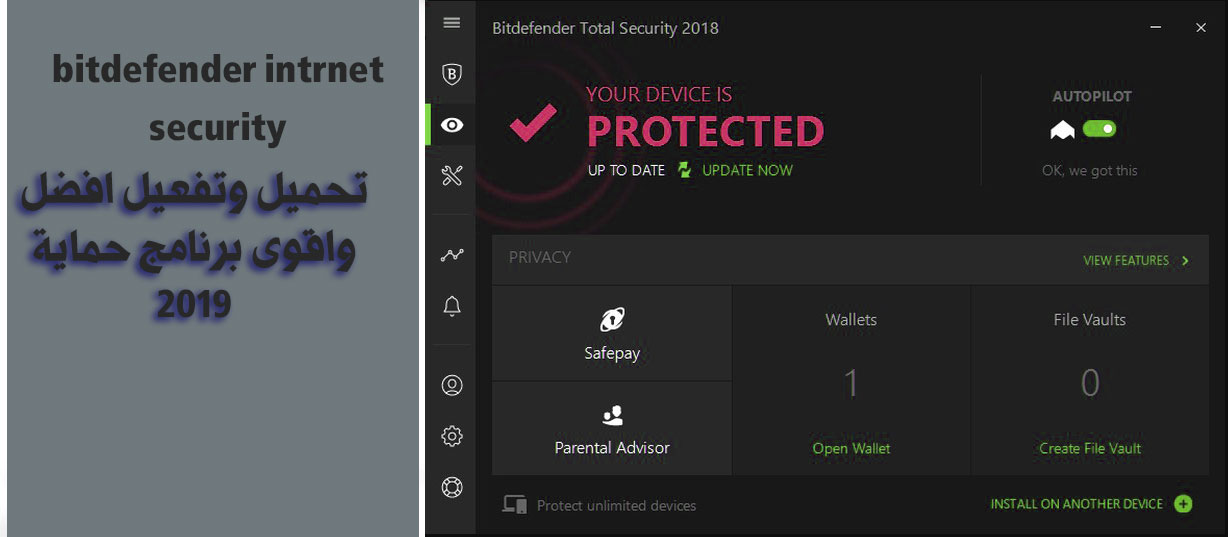1228x537 pixels.
Task: Click Update Now link
Action: pos(747,170)
